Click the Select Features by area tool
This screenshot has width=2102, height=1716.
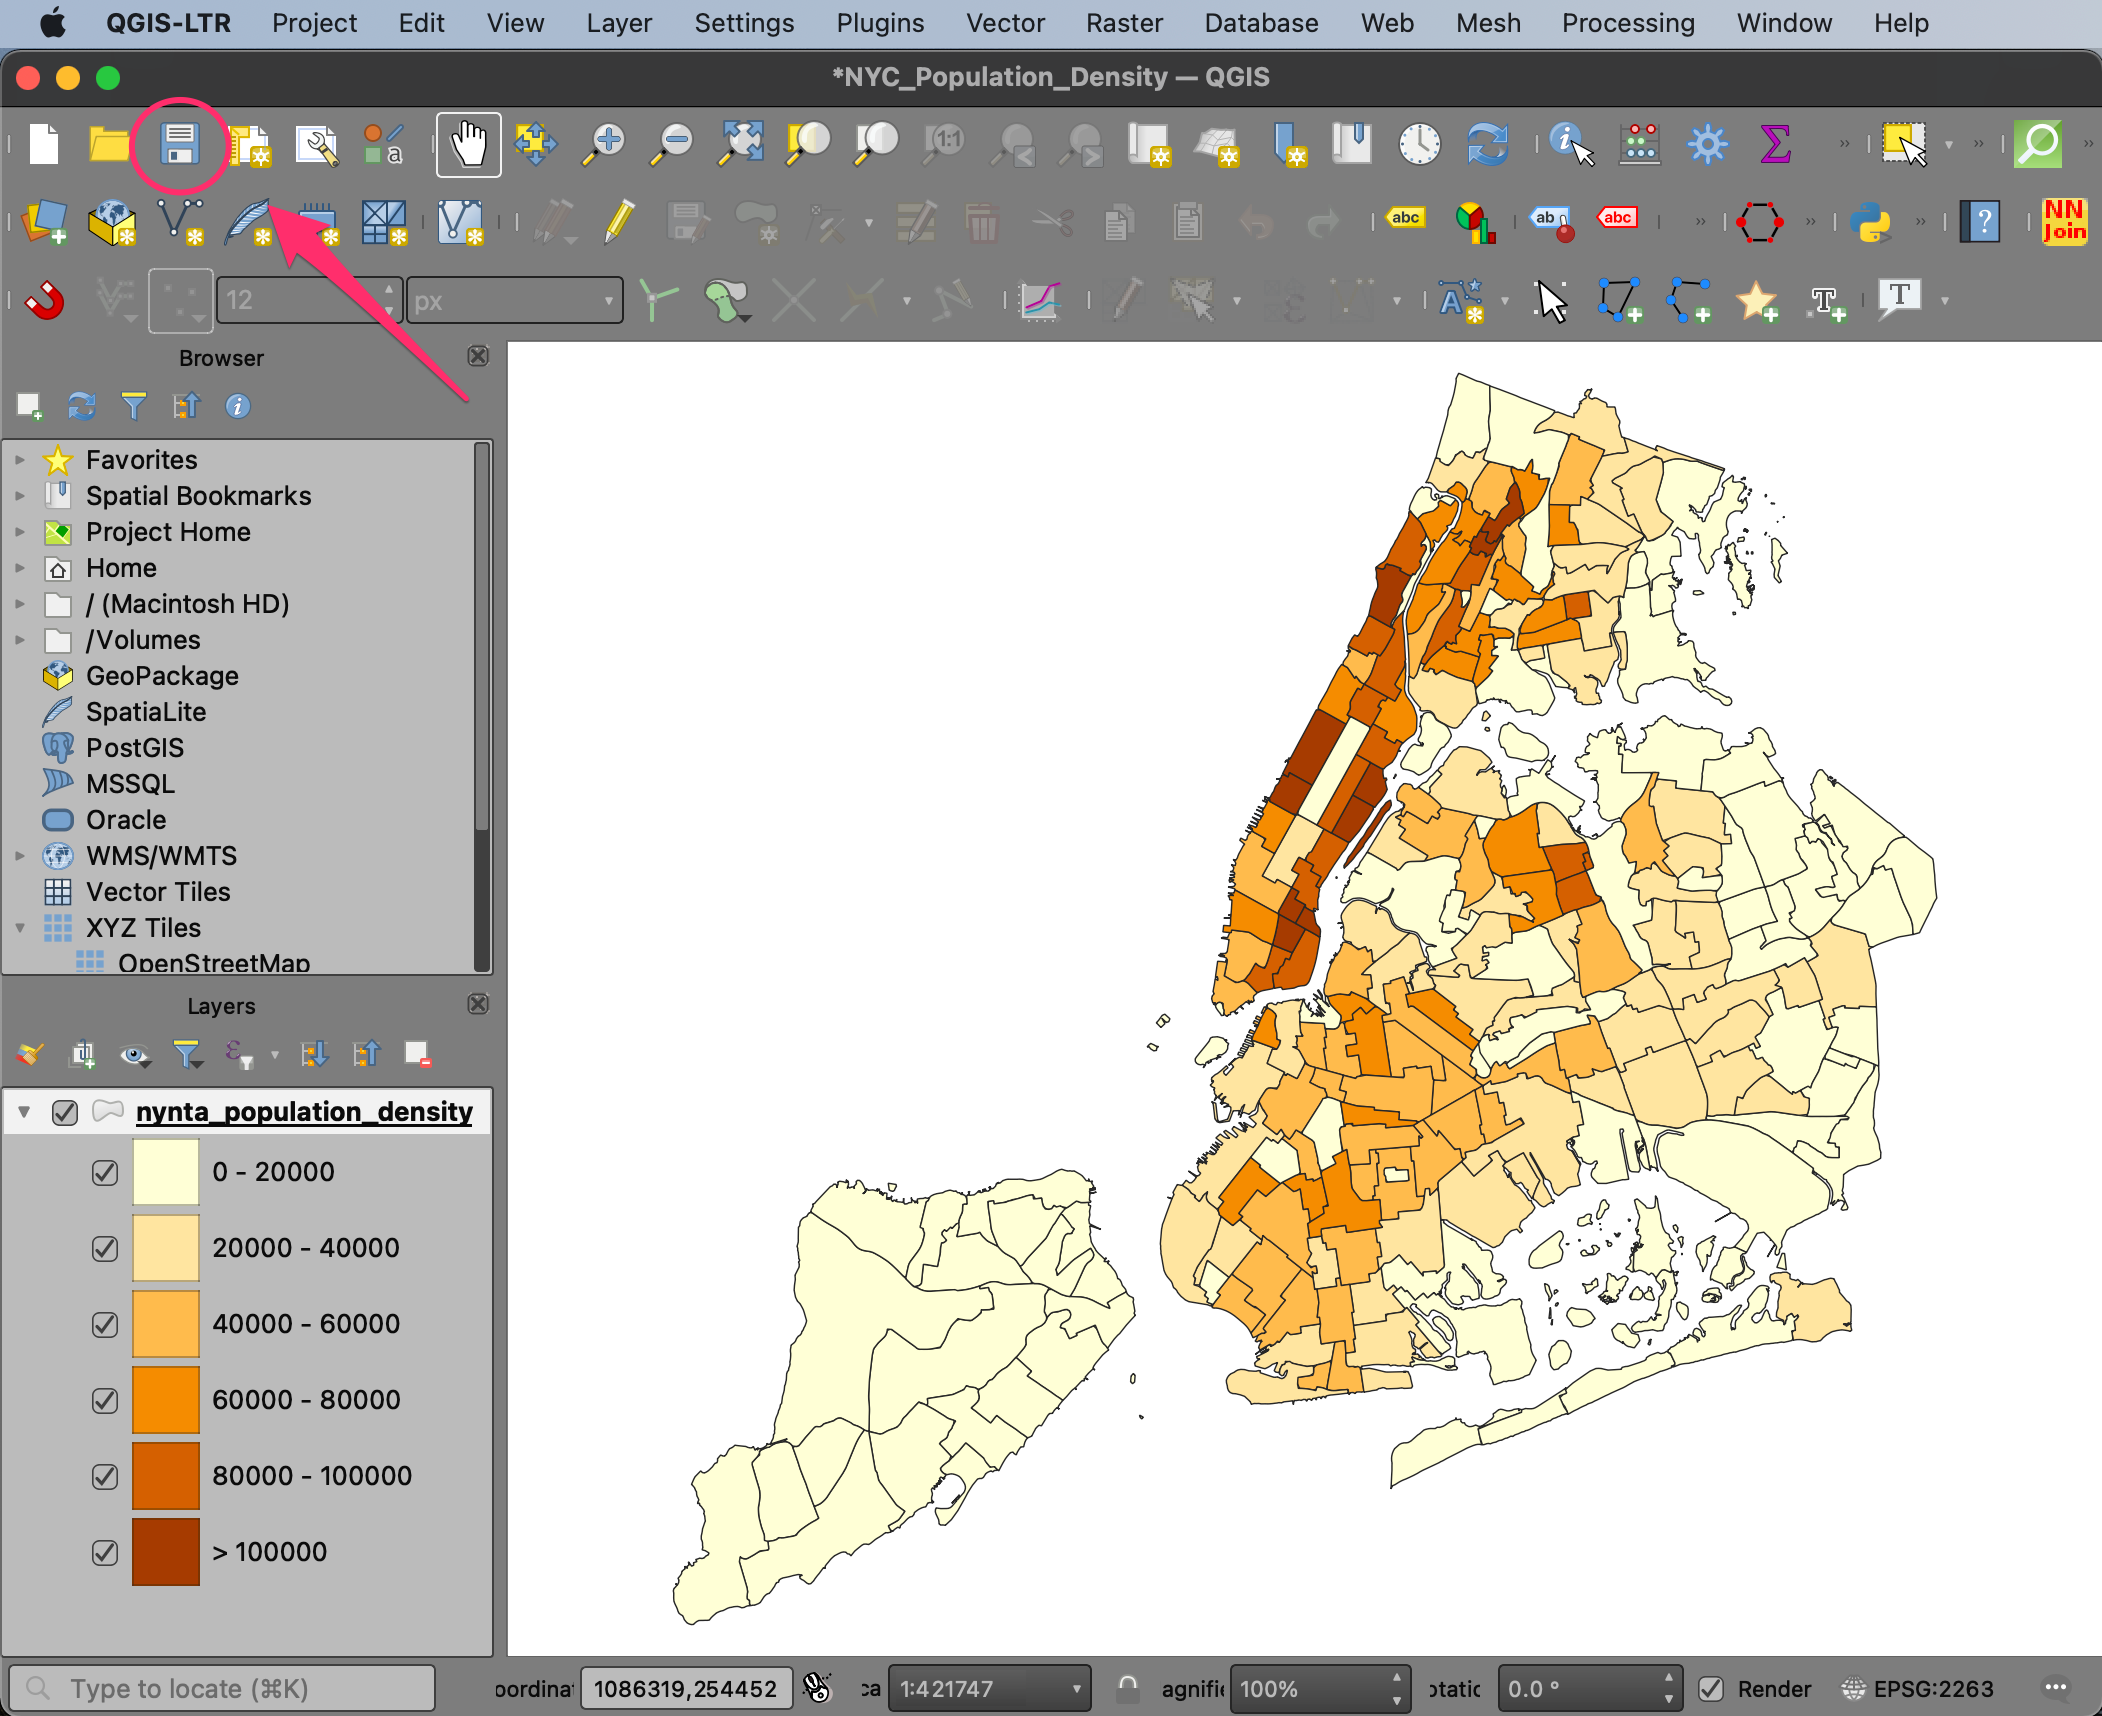click(1904, 144)
